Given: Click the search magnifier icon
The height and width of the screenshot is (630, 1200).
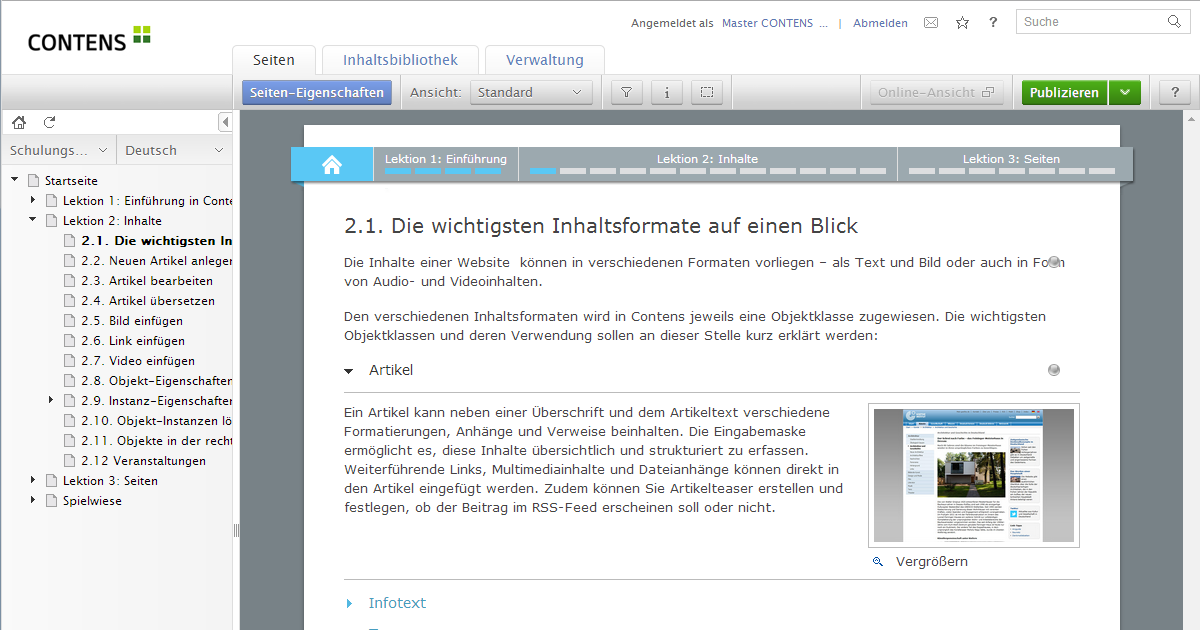Looking at the screenshot, I should click(1174, 22).
